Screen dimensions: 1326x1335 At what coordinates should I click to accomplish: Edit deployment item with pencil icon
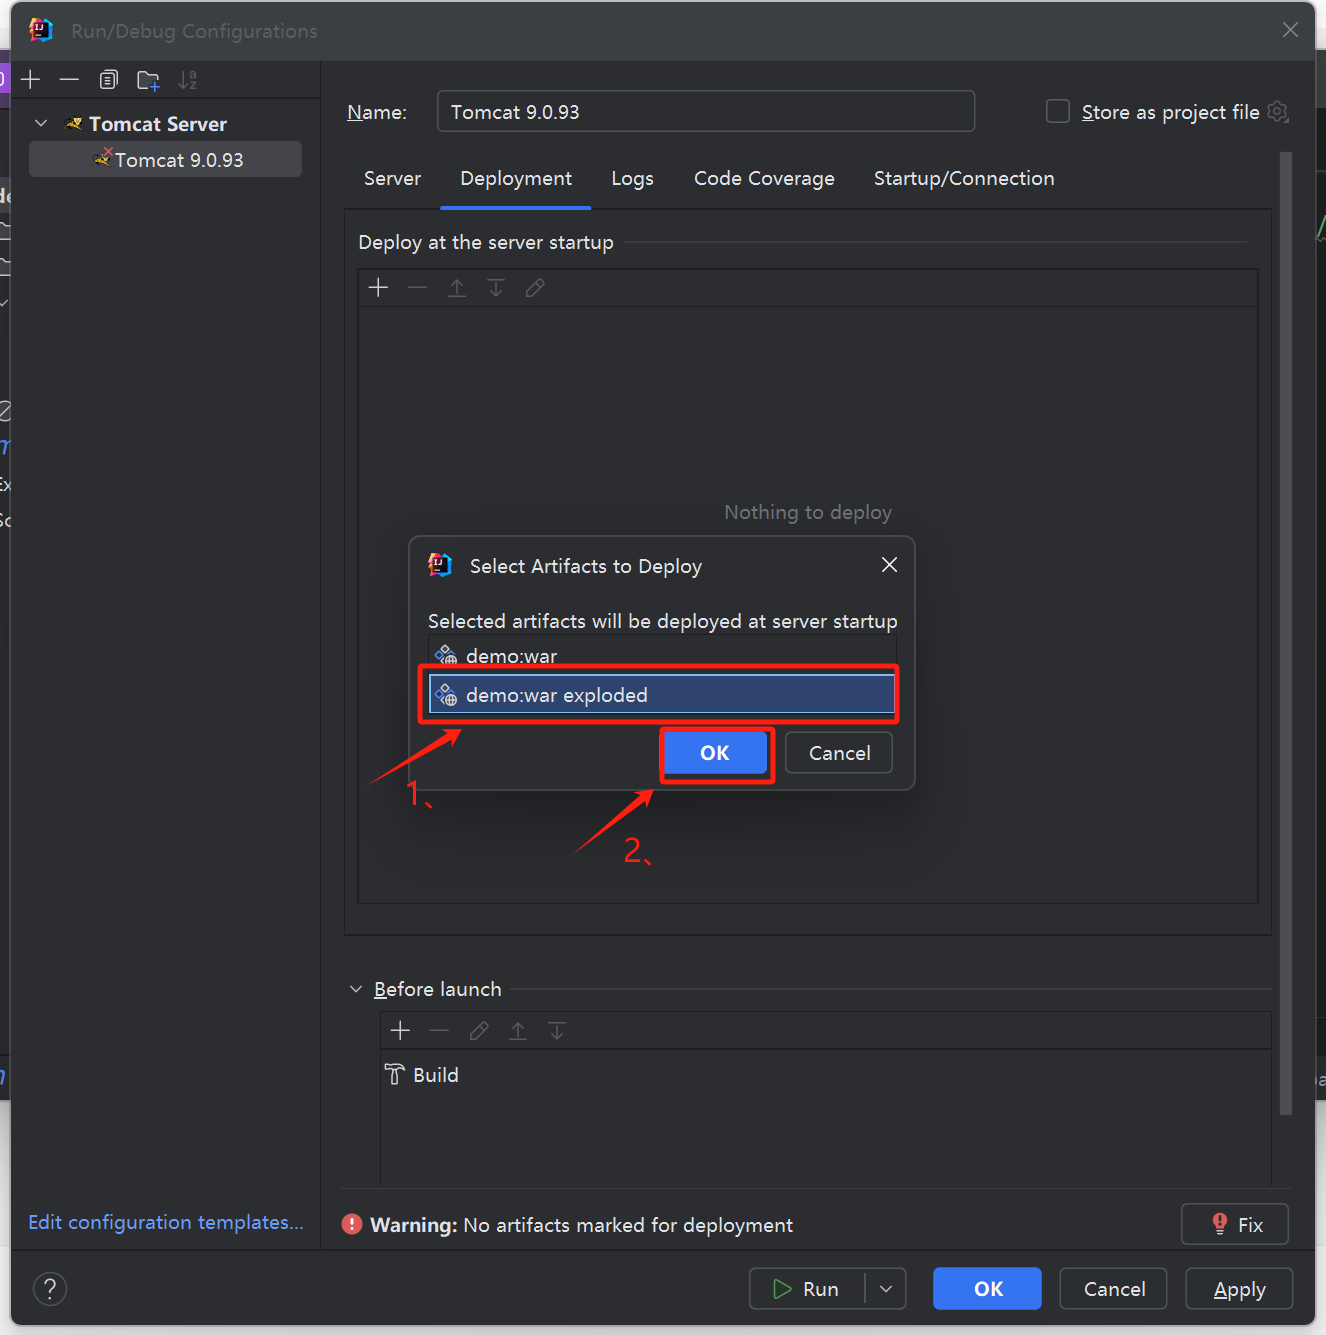click(x=535, y=288)
